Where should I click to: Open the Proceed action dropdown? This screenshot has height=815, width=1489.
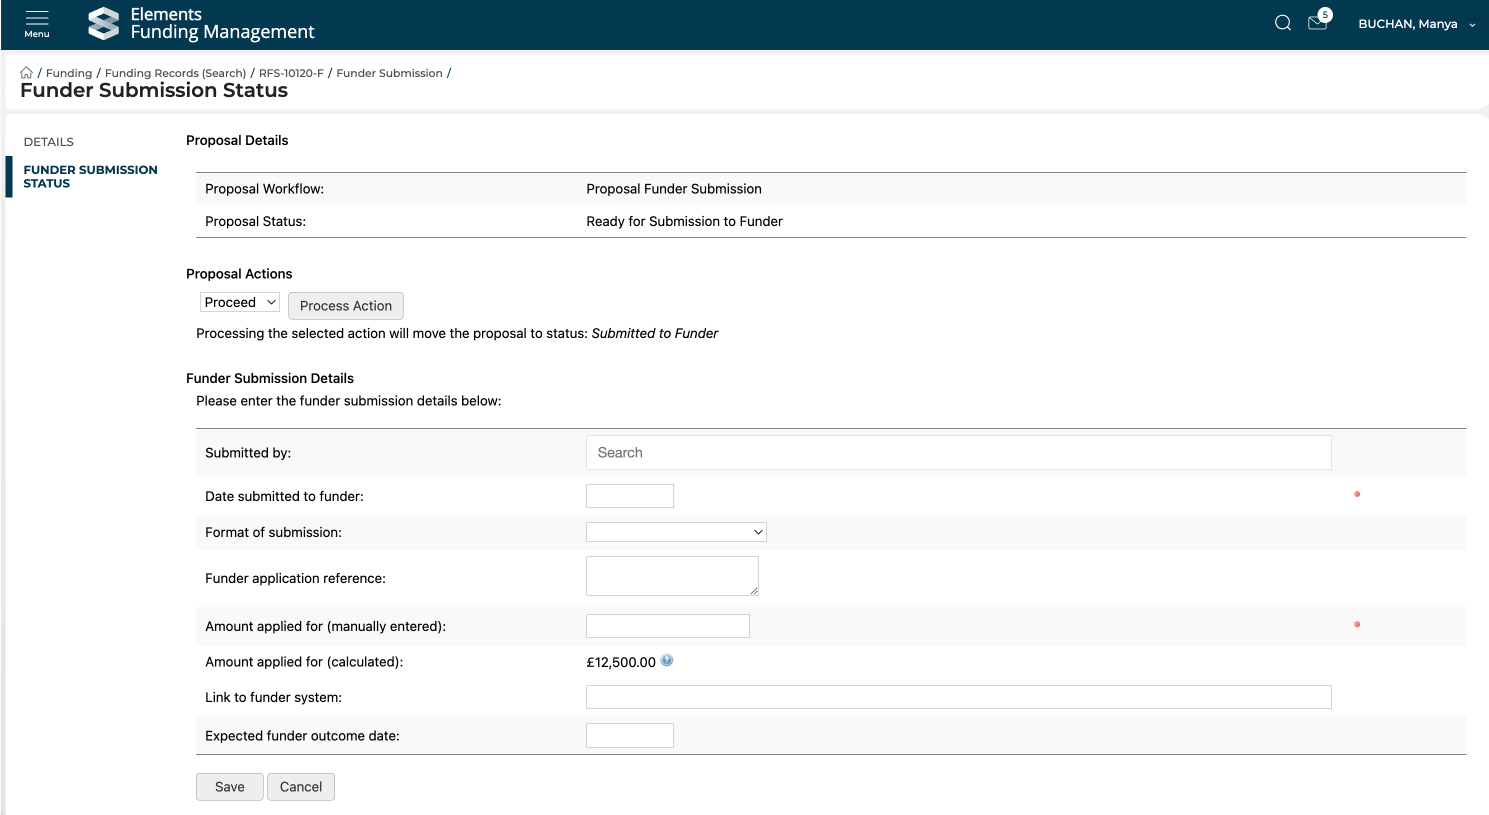click(x=240, y=303)
